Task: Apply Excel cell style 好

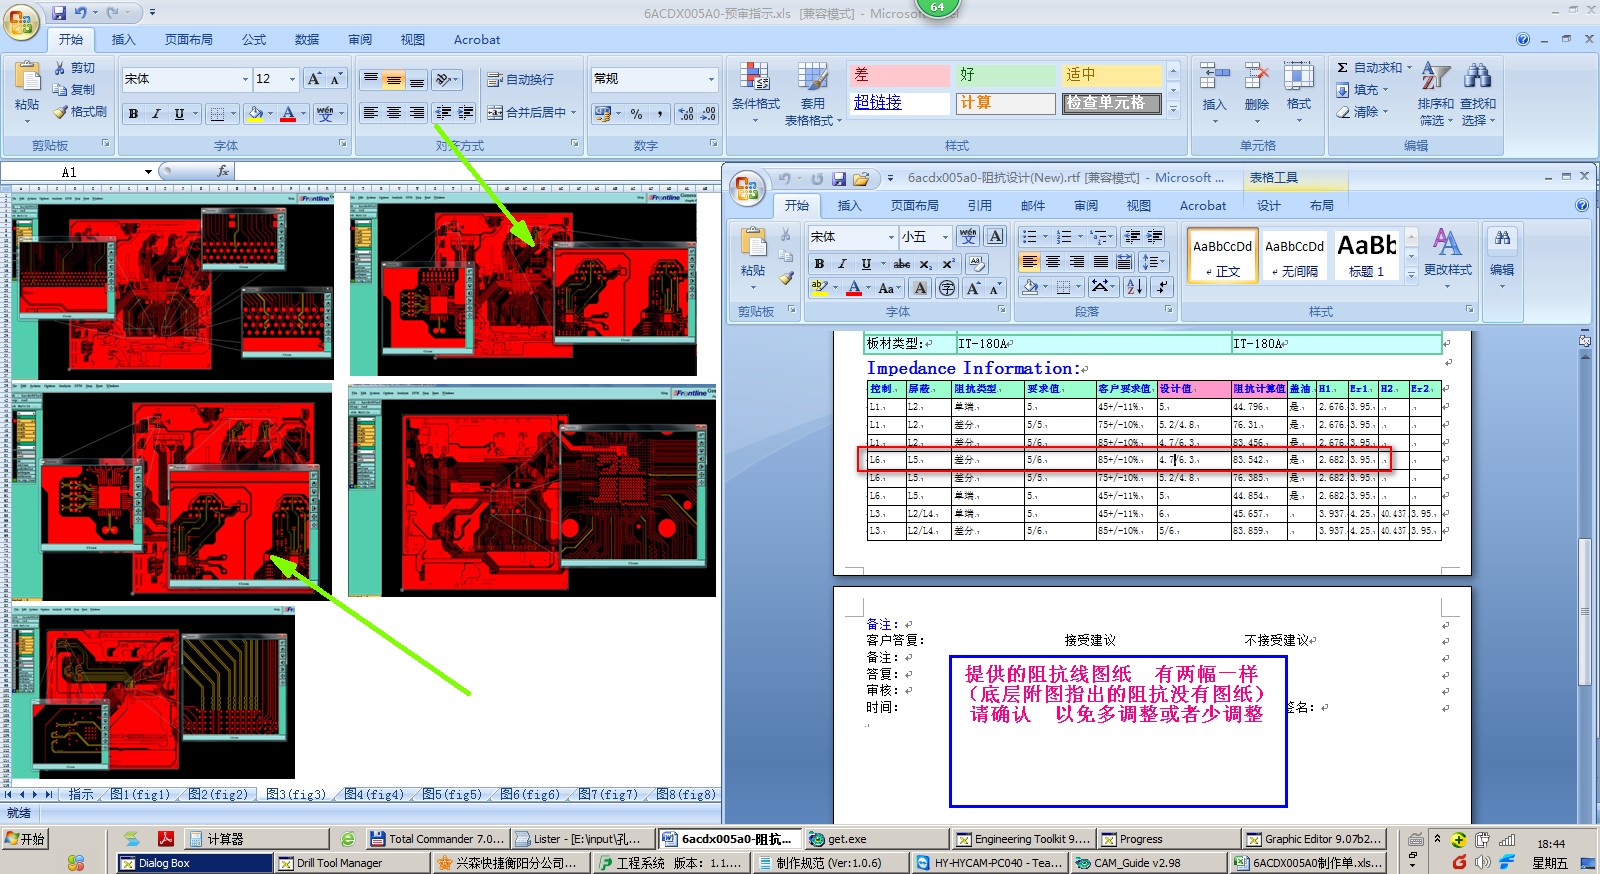Action: (x=1005, y=75)
